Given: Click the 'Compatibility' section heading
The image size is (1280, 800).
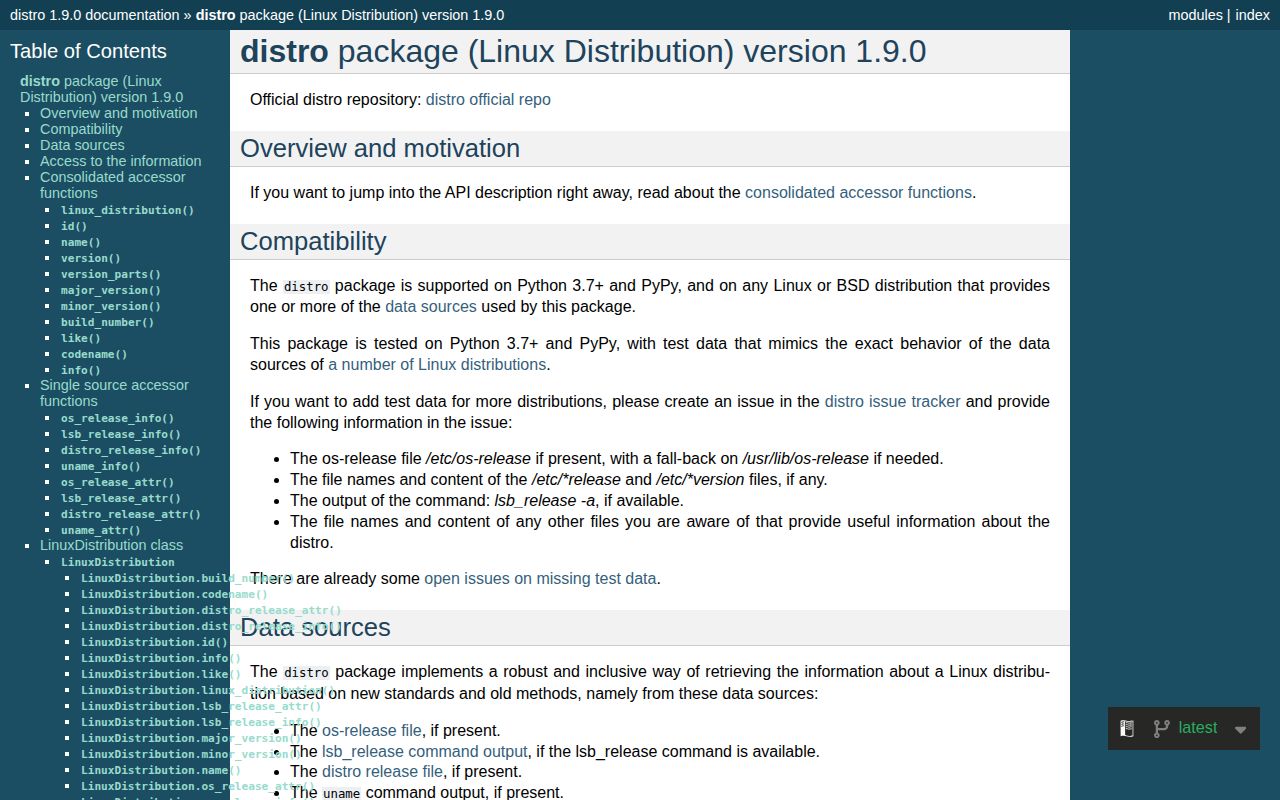Looking at the screenshot, I should (313, 241).
